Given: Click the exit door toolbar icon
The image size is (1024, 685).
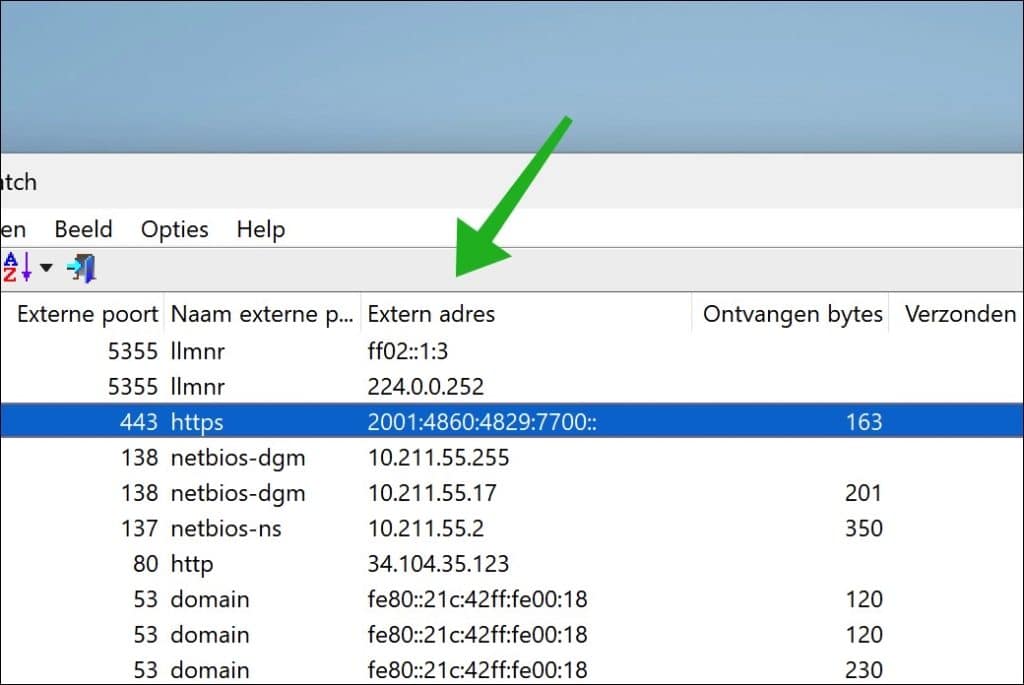Looking at the screenshot, I should pyautogui.click(x=82, y=268).
